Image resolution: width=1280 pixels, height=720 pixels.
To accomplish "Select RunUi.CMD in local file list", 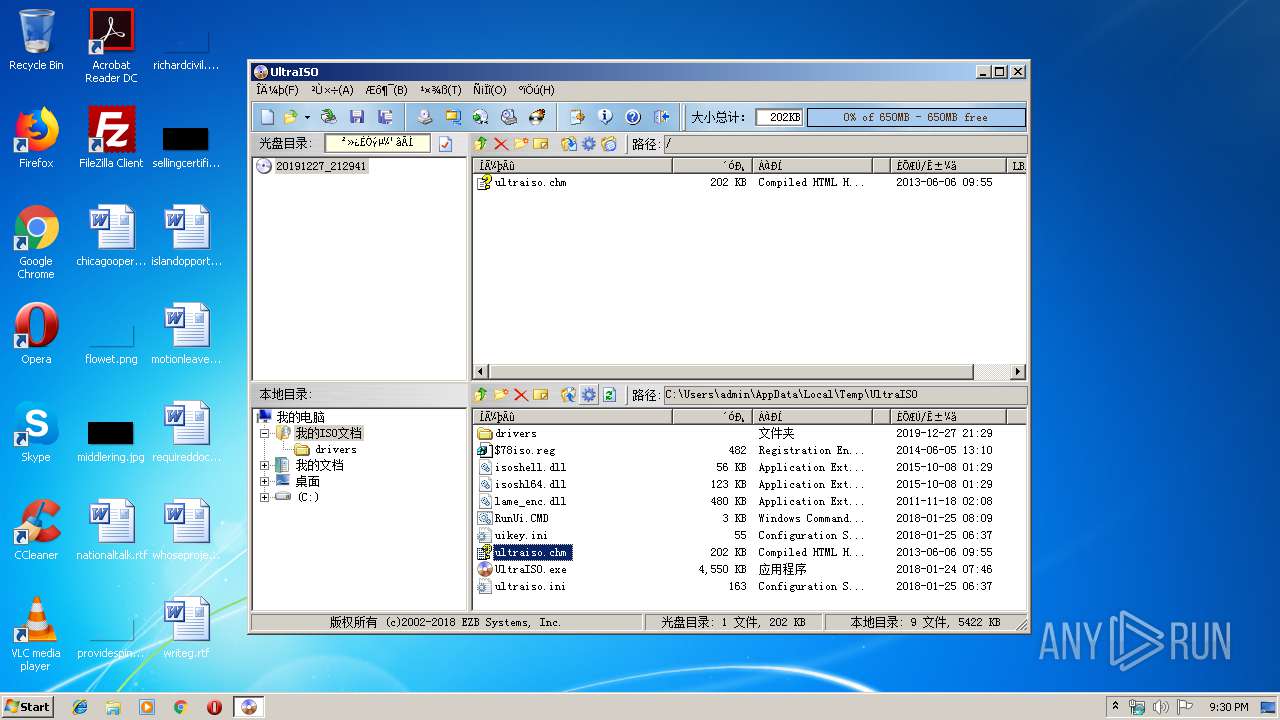I will pos(521,518).
